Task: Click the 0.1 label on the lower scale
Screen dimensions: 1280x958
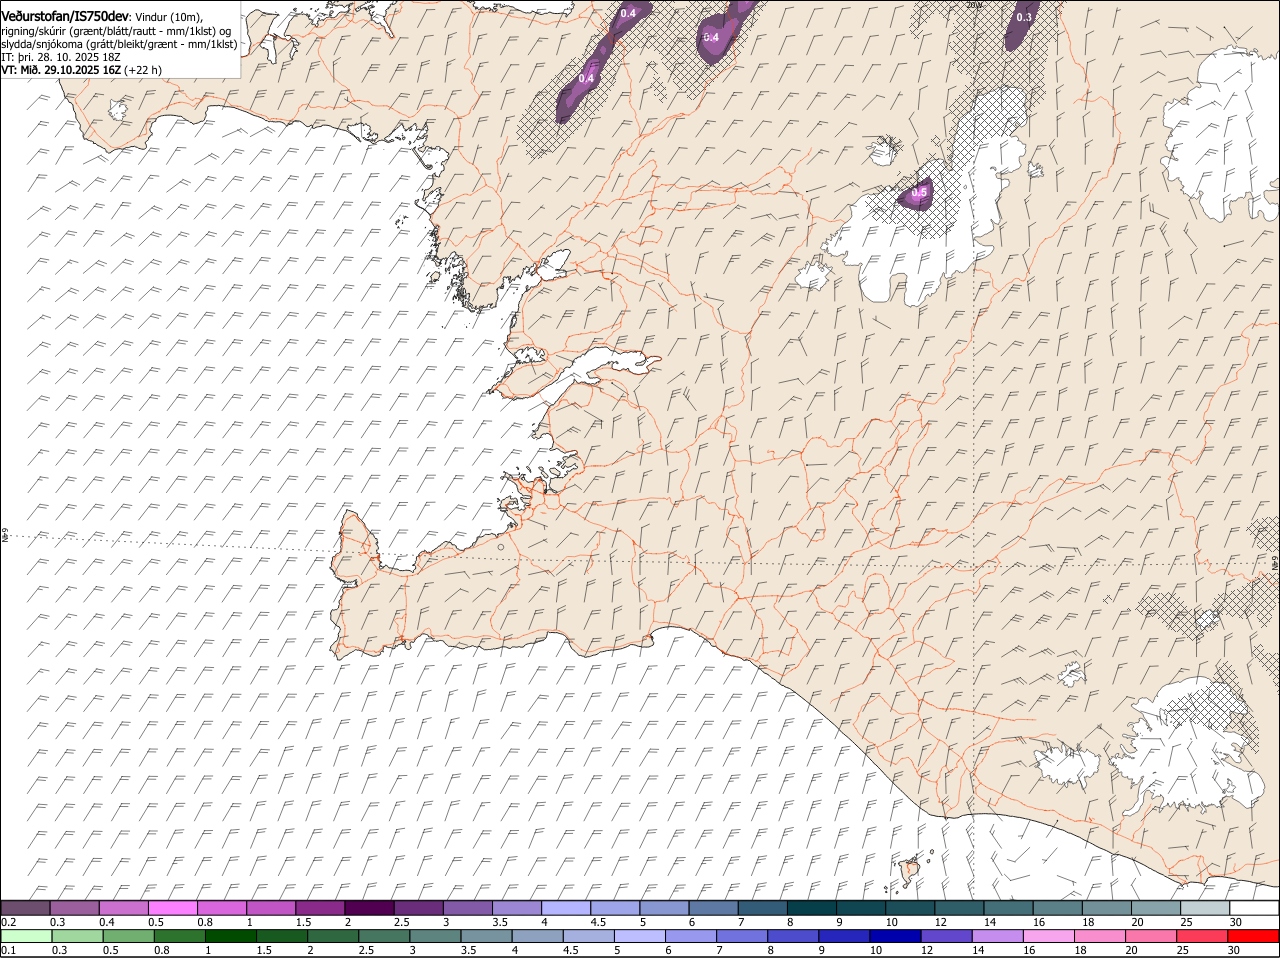Action: (x=8, y=949)
